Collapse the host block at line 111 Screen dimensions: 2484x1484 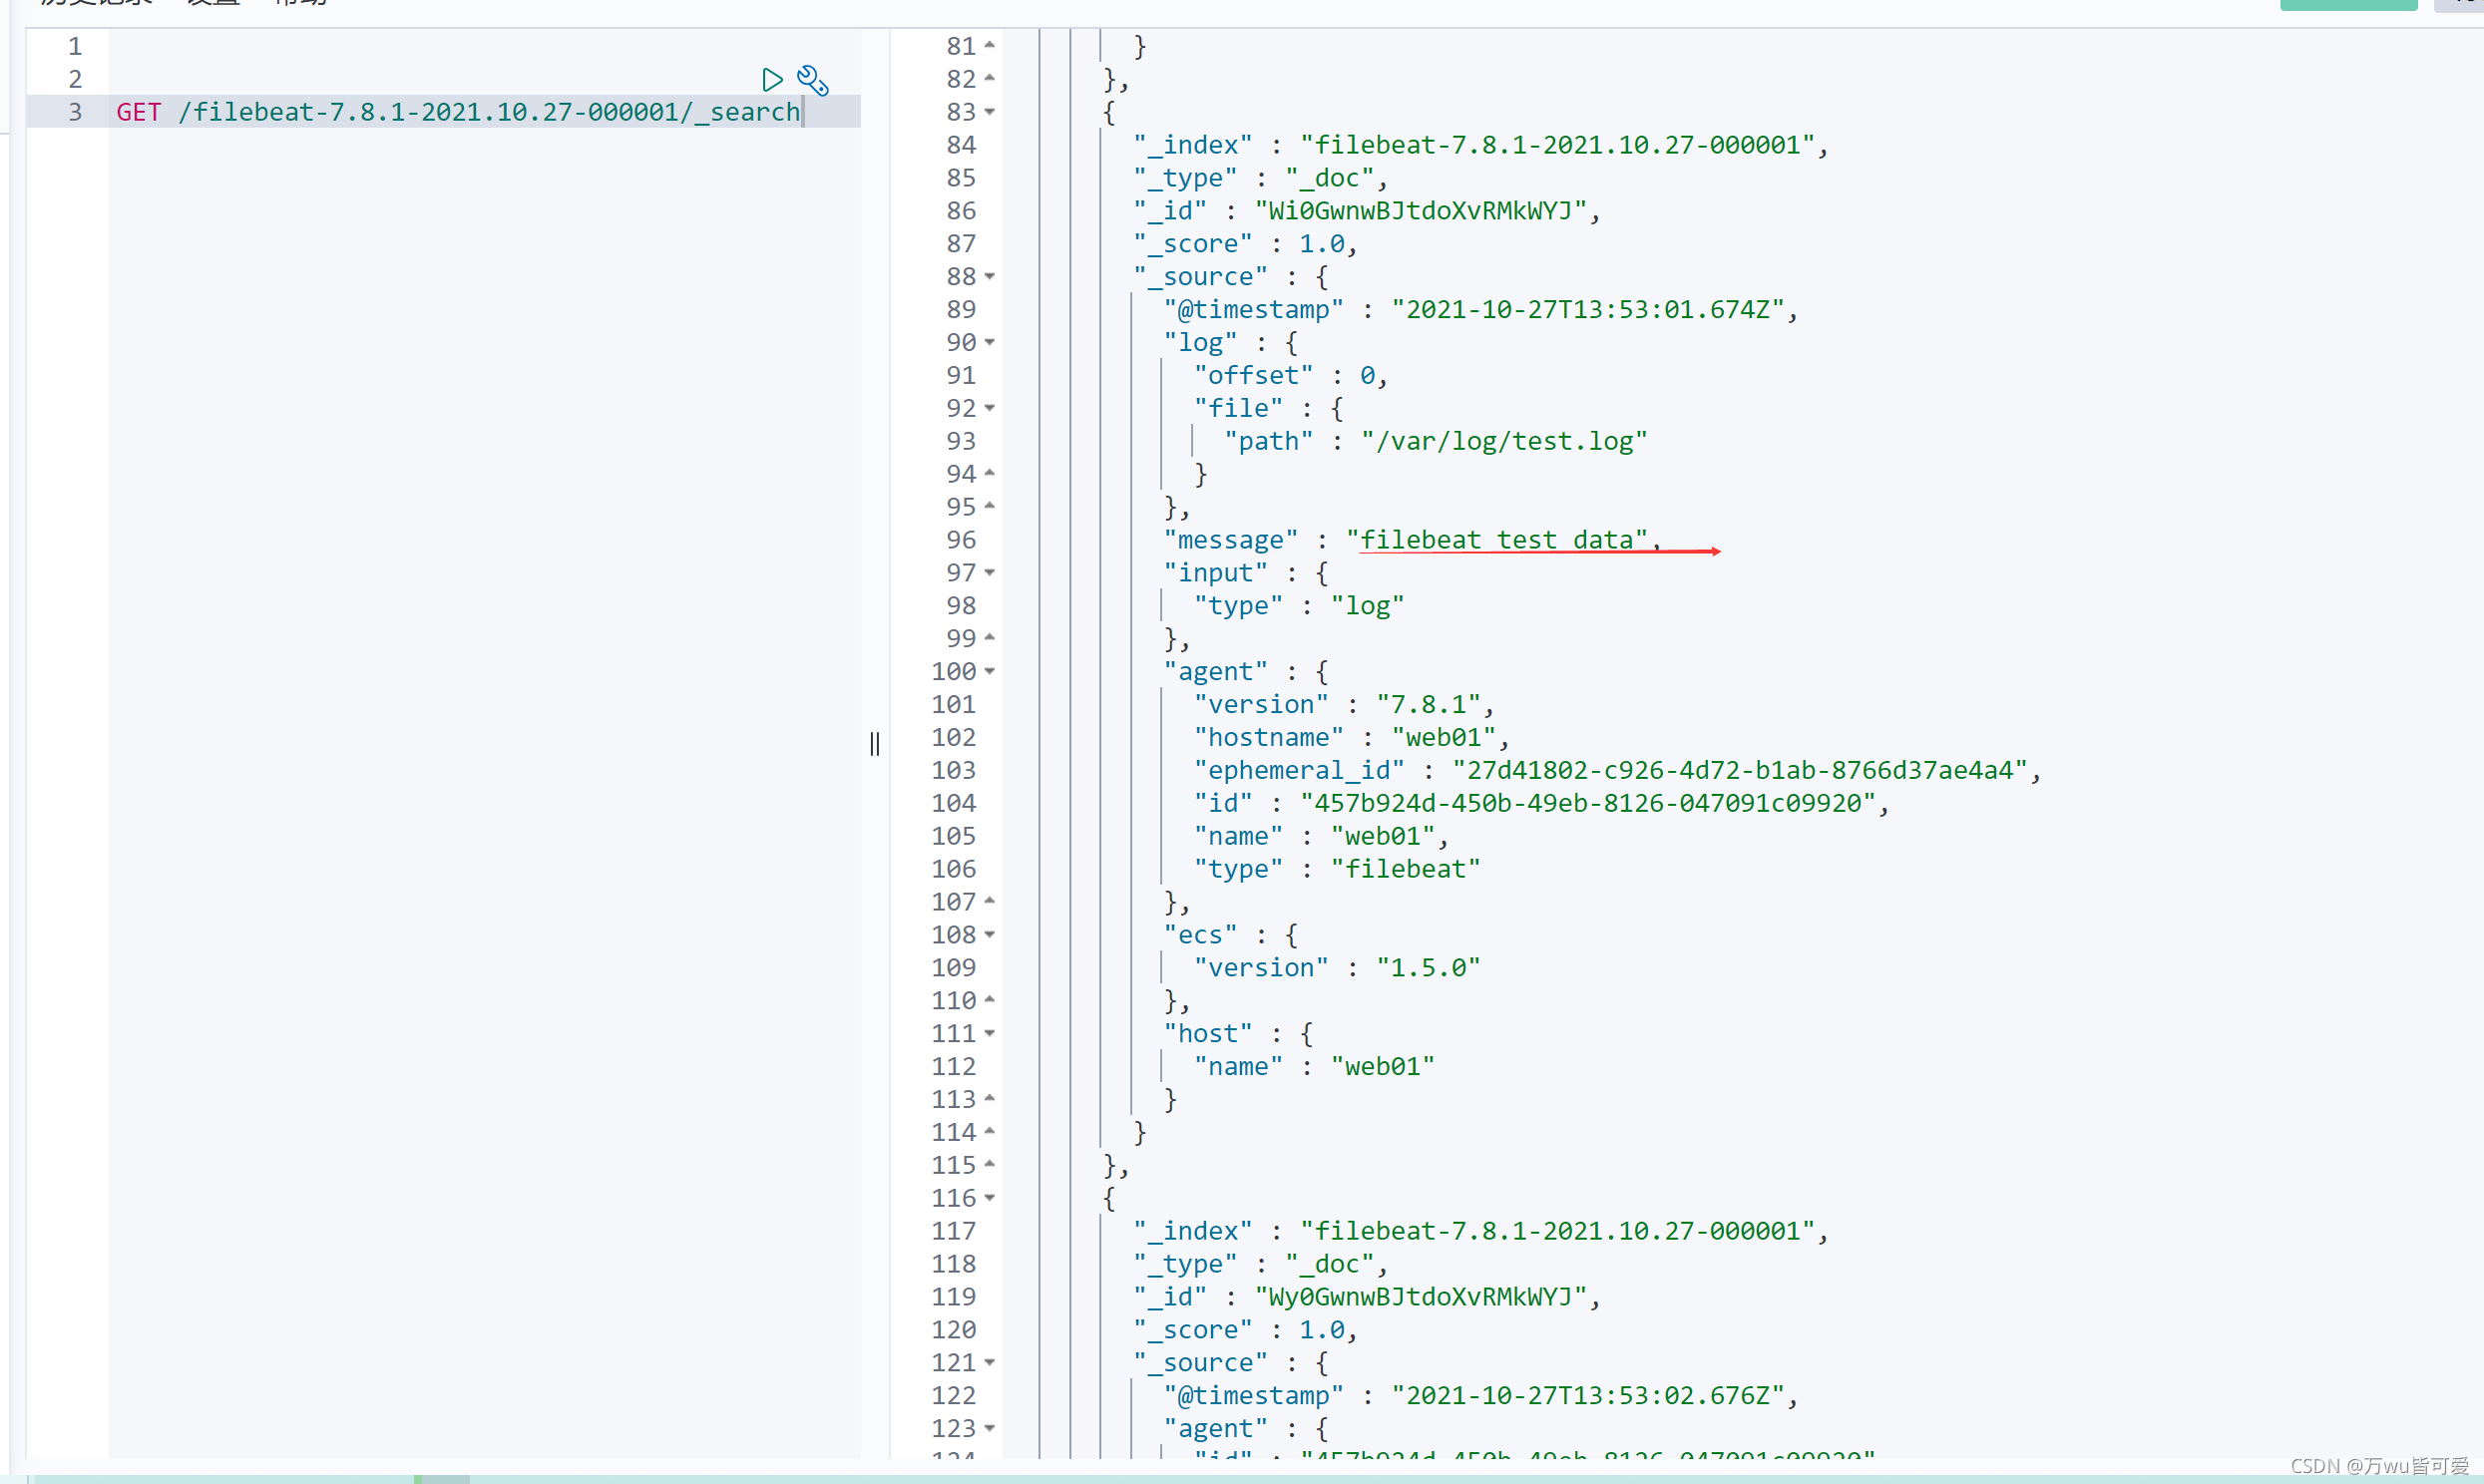point(990,1033)
